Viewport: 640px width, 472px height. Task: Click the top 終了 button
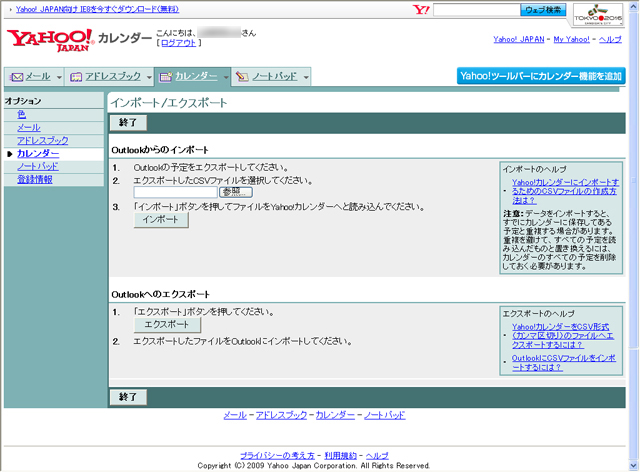point(128,123)
